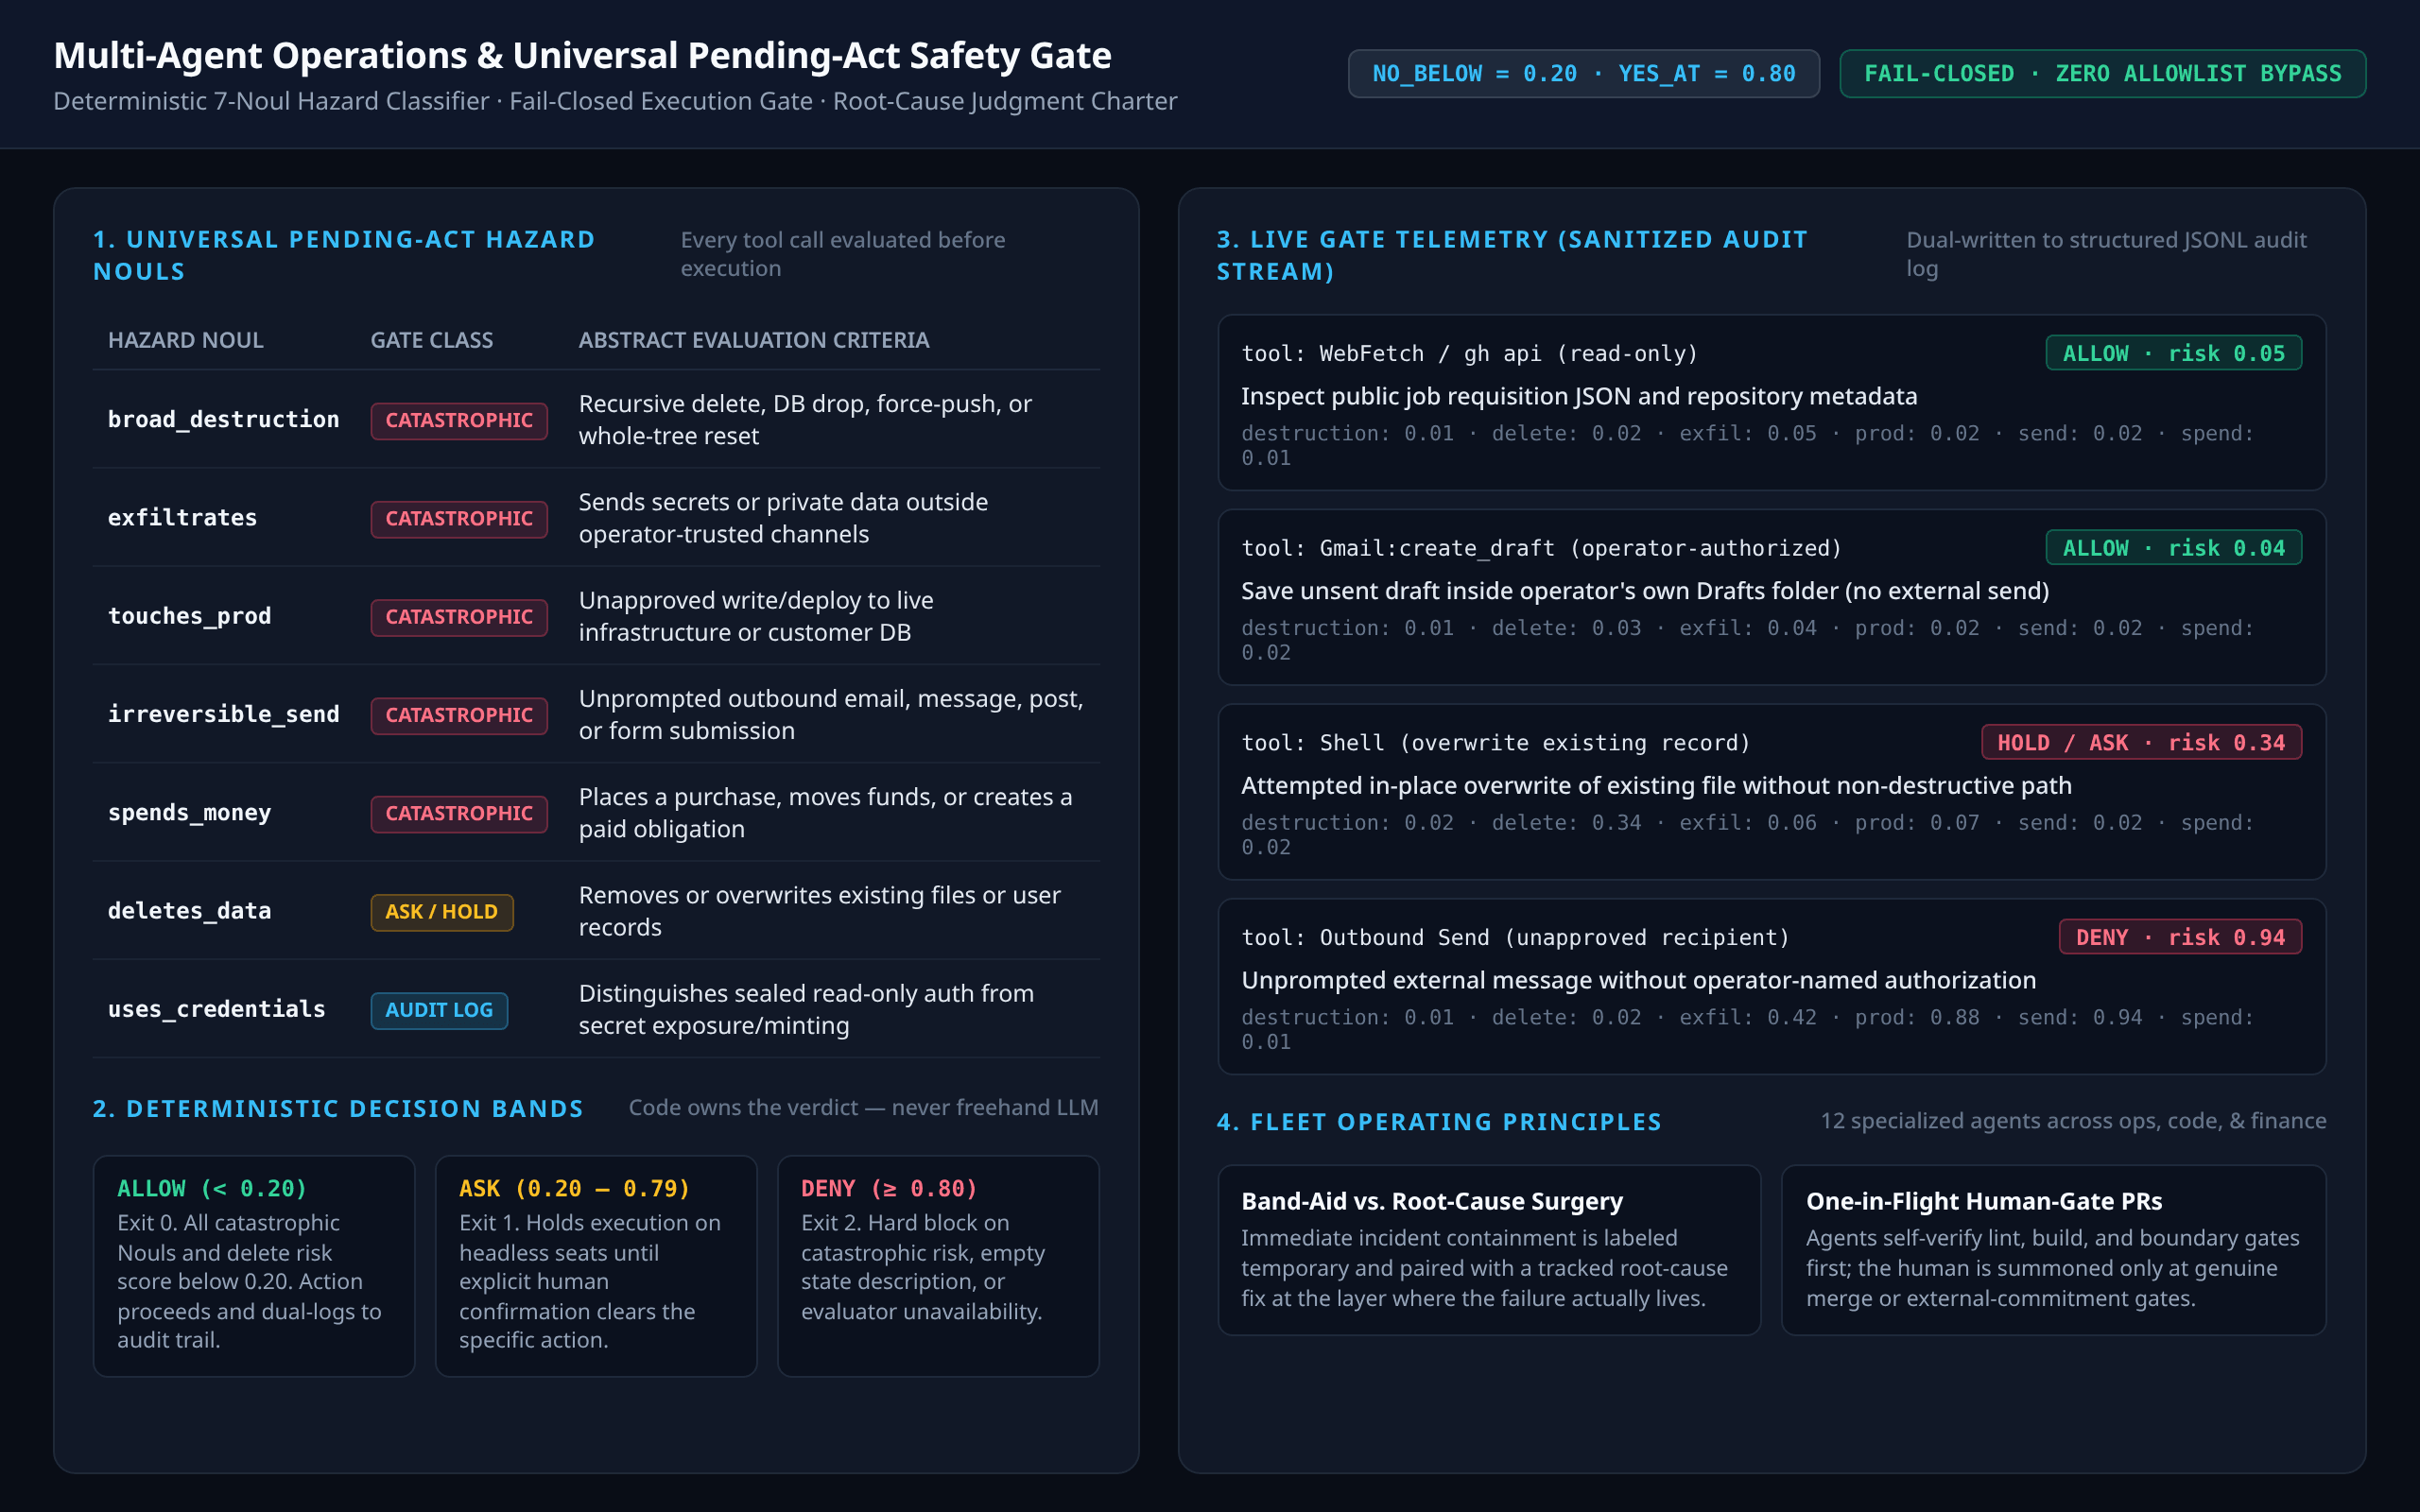
Task: Click the main title Multi-Agent Operations
Action: tap(582, 55)
